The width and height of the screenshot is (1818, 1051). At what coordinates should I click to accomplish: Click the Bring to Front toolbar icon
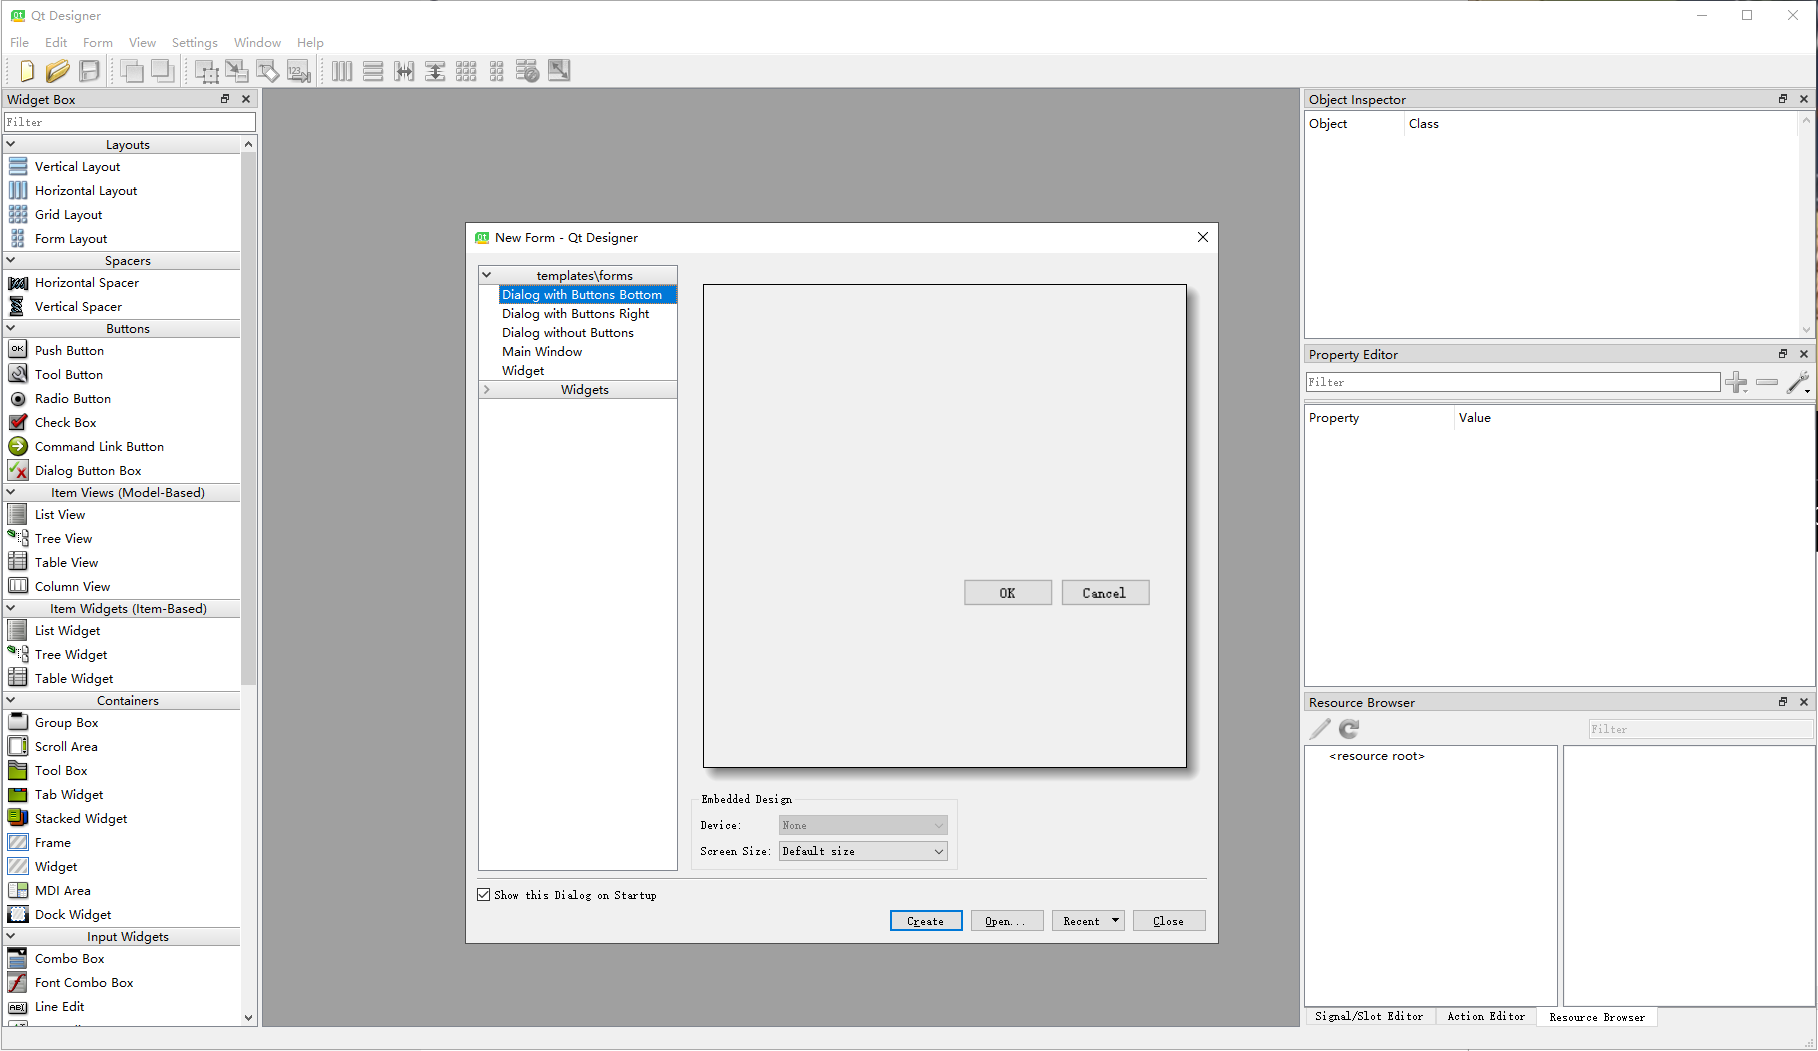(x=132, y=71)
